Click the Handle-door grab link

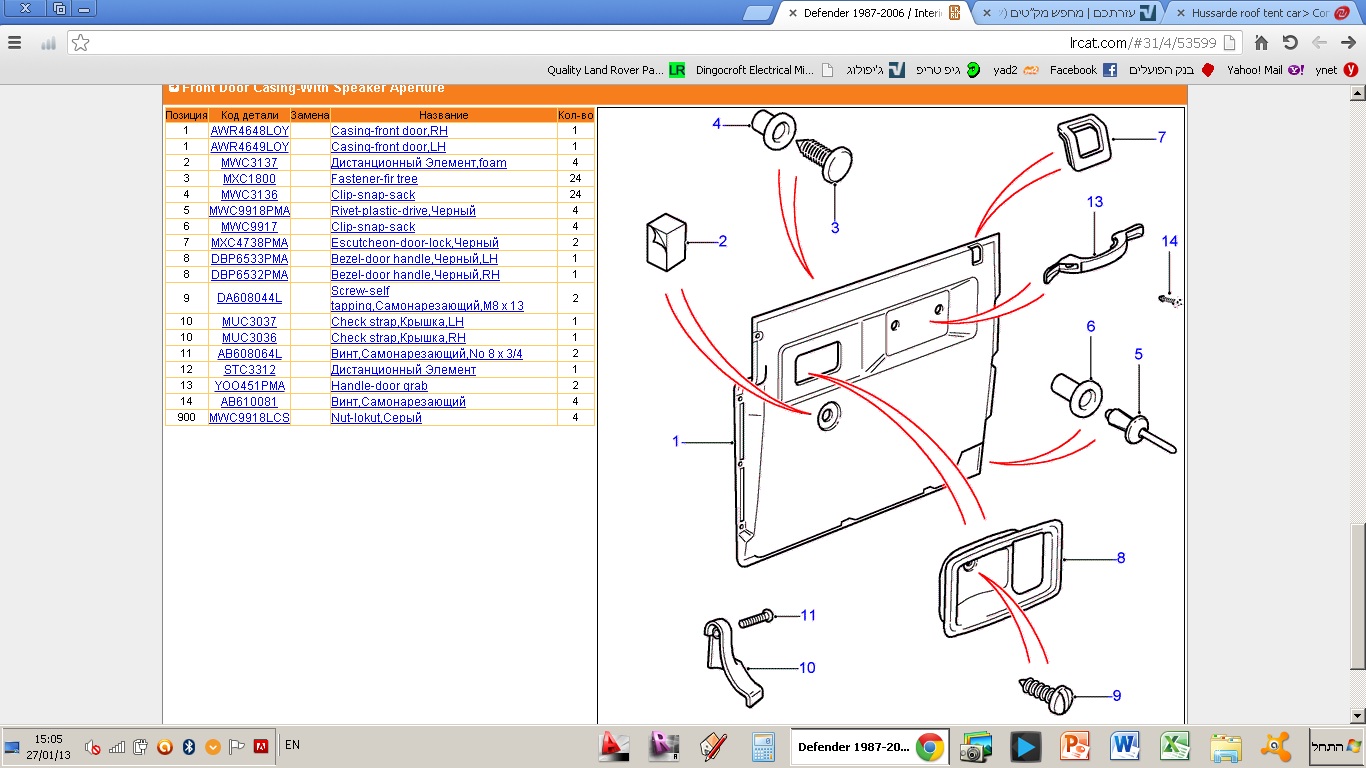379,386
